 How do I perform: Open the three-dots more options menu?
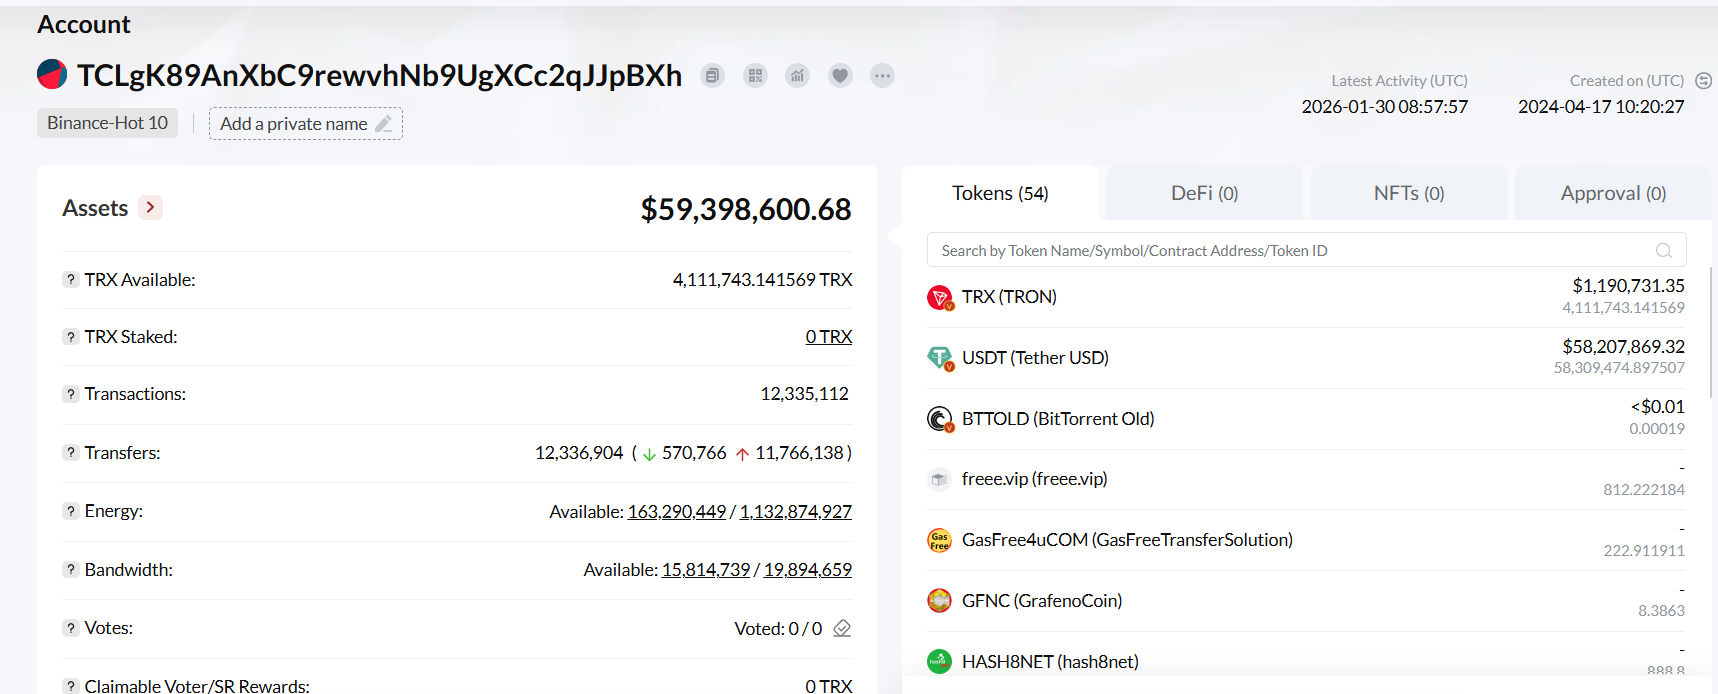pos(882,75)
